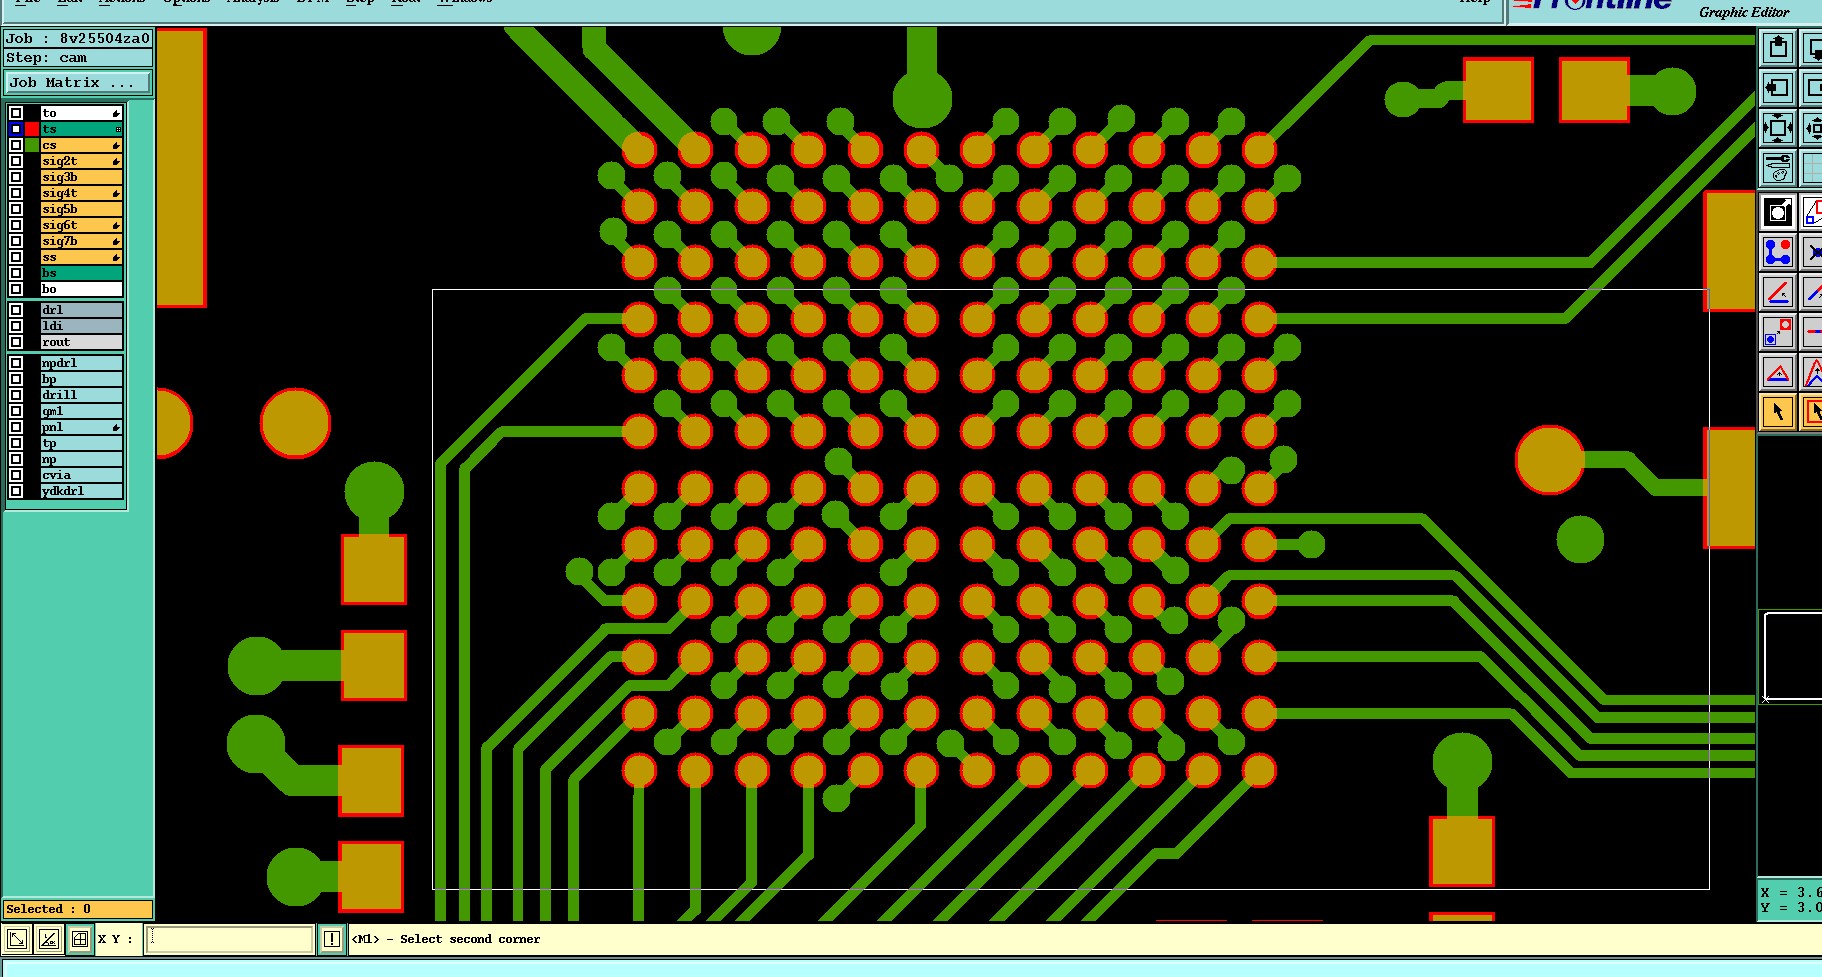Enable the 'bs' layer checkbox

[x=16, y=273]
